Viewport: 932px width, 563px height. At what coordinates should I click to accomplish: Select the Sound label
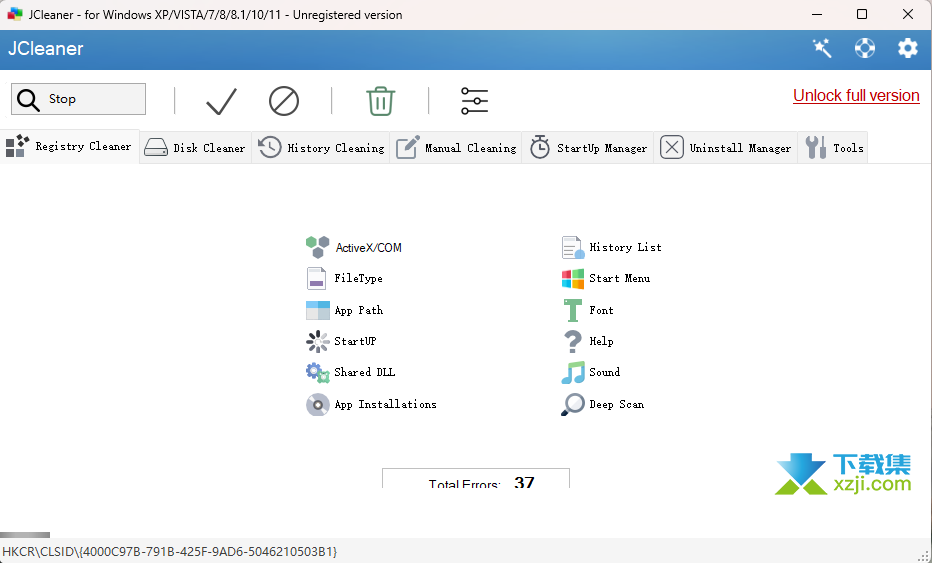tap(604, 372)
